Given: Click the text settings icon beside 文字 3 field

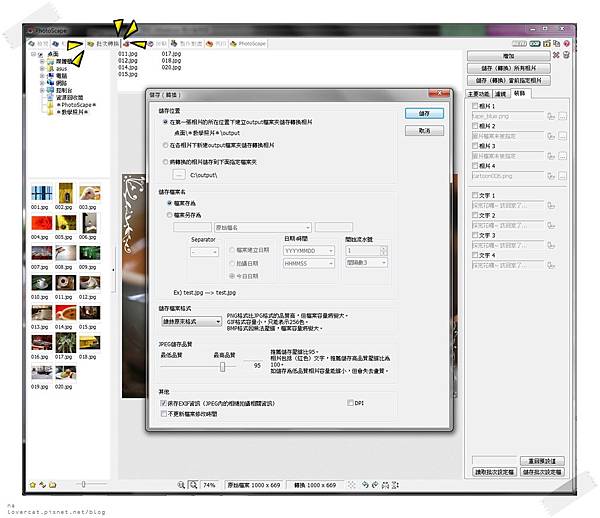Looking at the screenshot, I should pyautogui.click(x=551, y=246).
